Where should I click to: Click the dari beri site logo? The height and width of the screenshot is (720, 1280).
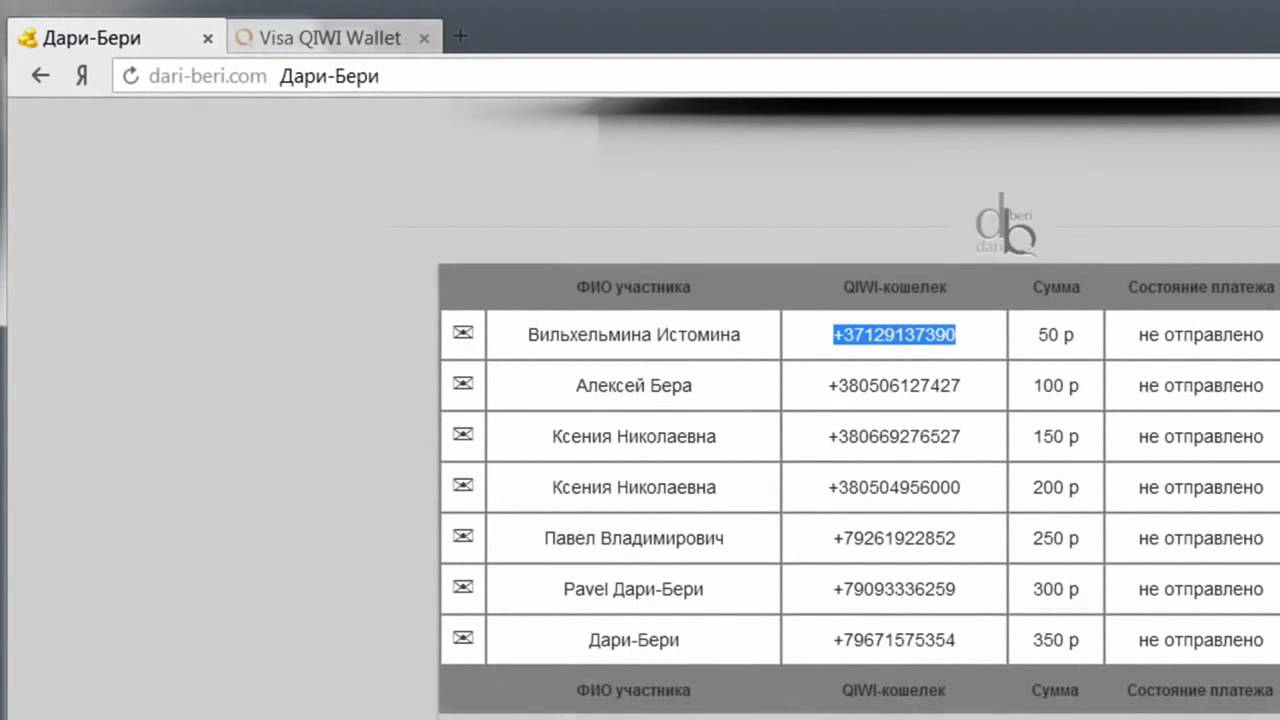coord(1005,224)
